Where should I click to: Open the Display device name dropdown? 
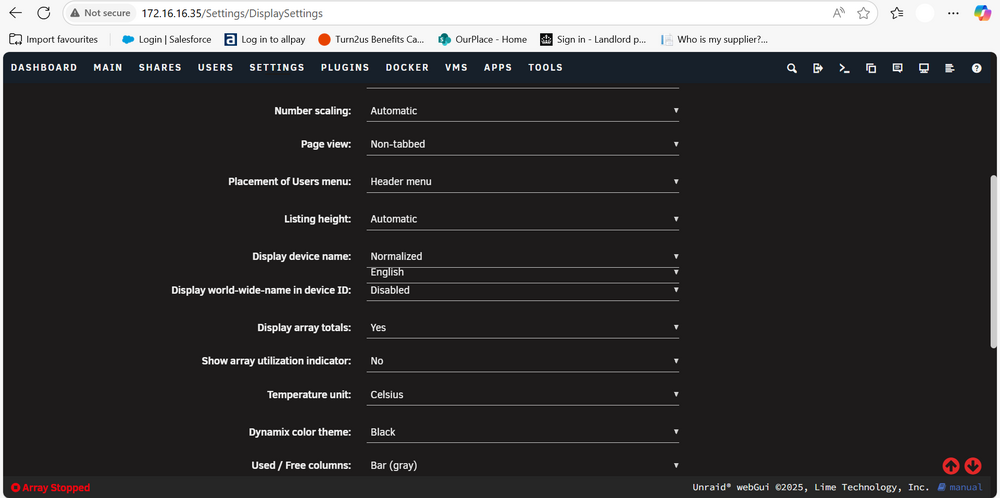coord(524,256)
